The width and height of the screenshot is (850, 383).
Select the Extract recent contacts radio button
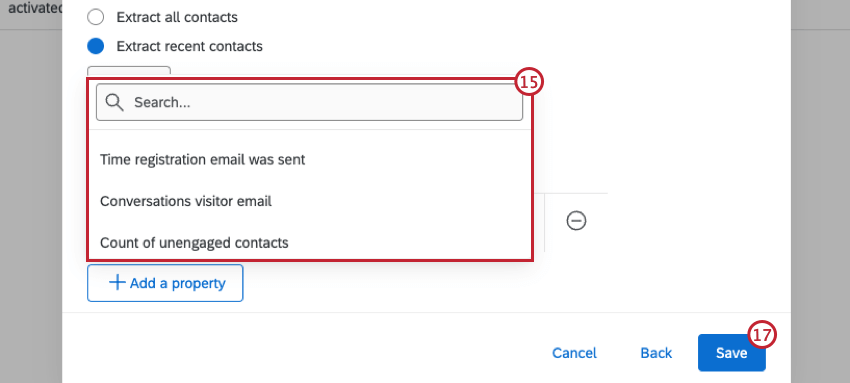point(95,46)
